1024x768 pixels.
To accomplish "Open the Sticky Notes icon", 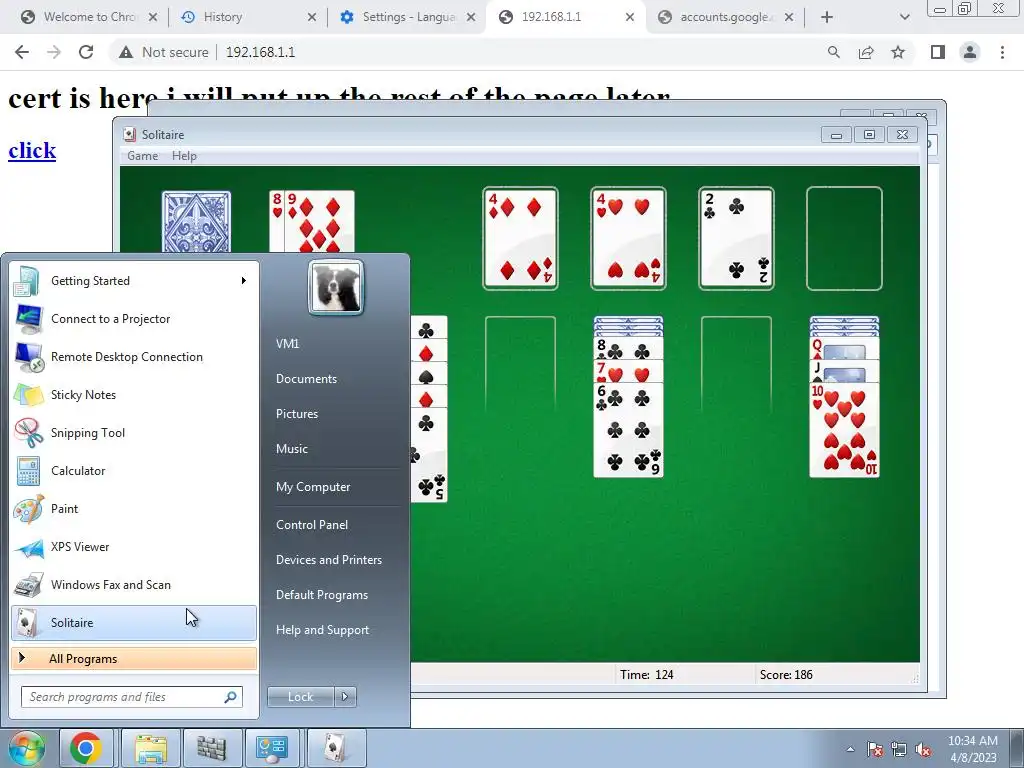I will tap(27, 394).
